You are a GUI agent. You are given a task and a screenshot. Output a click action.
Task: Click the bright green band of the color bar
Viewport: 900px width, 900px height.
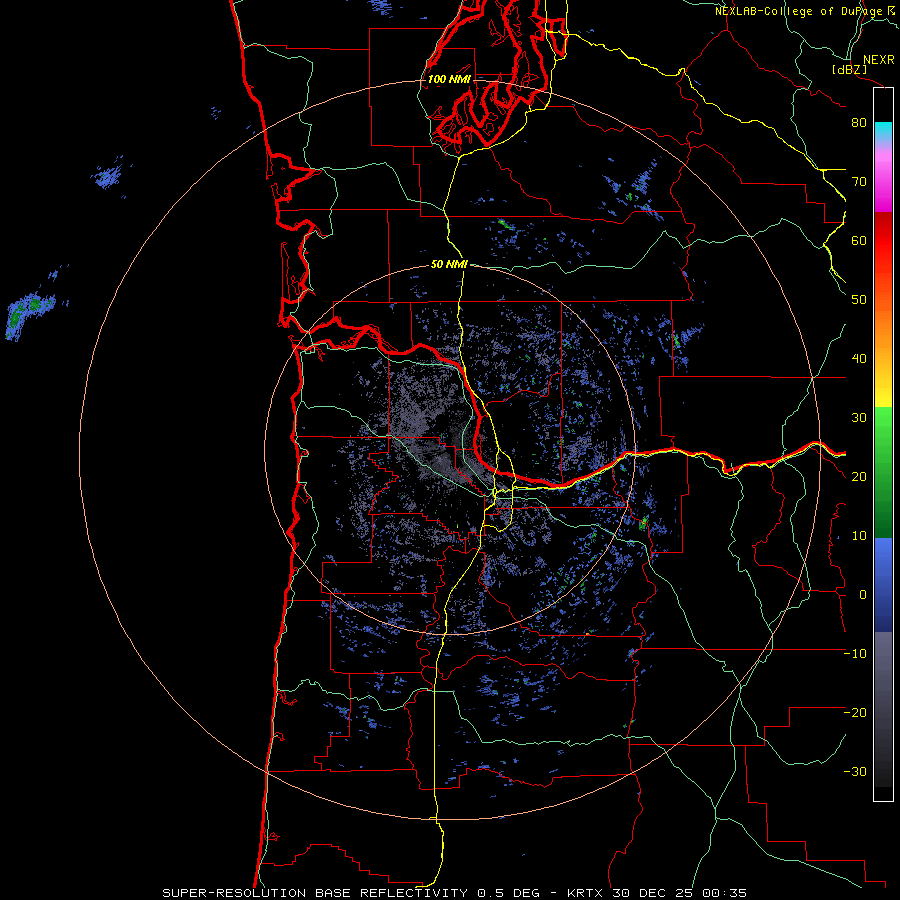(883, 428)
